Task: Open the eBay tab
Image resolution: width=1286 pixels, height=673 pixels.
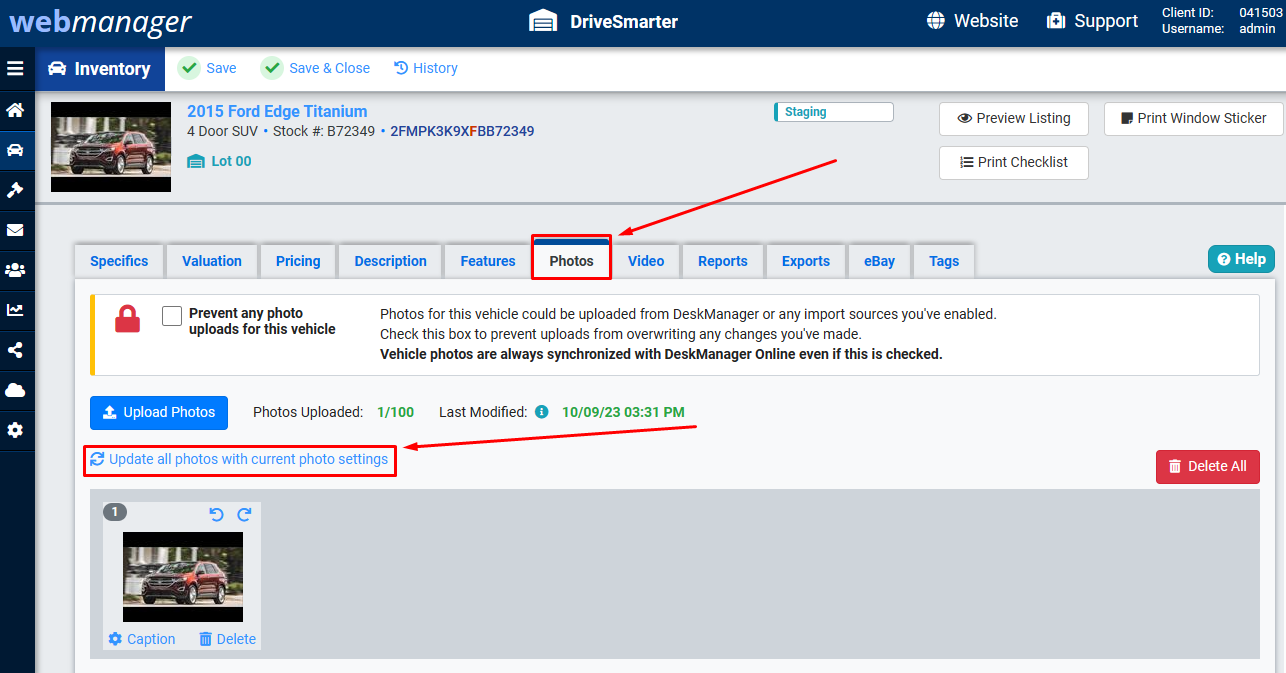Action: coord(878,260)
